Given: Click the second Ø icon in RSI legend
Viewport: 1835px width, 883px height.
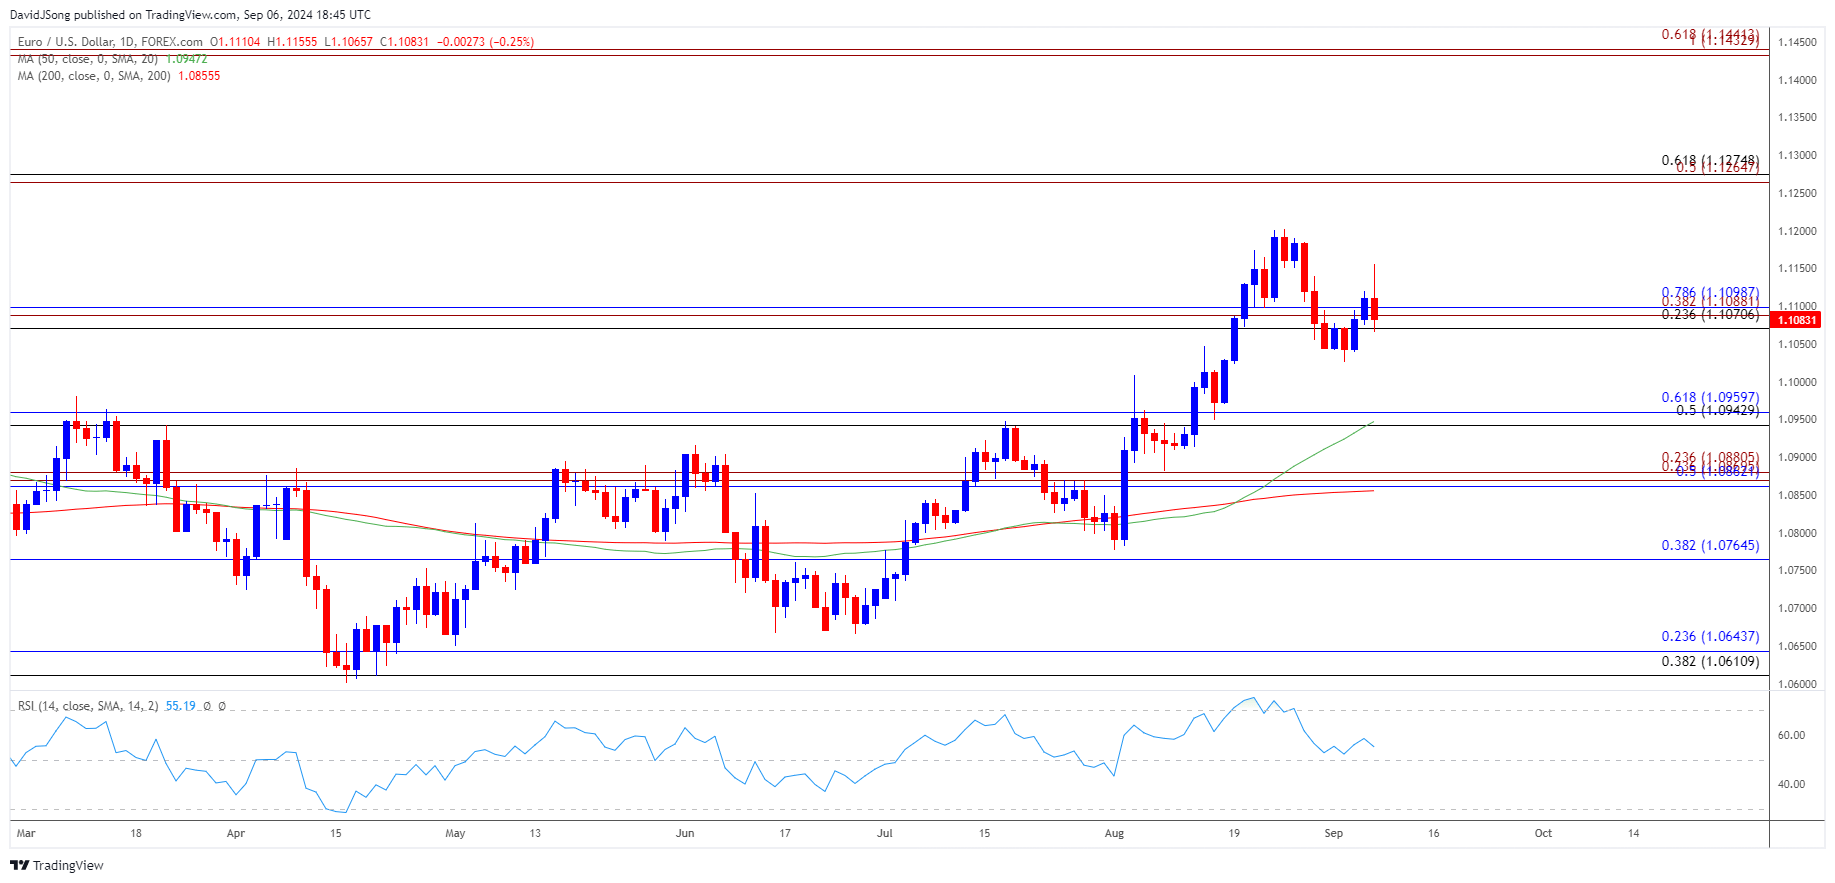Looking at the screenshot, I should point(222,706).
